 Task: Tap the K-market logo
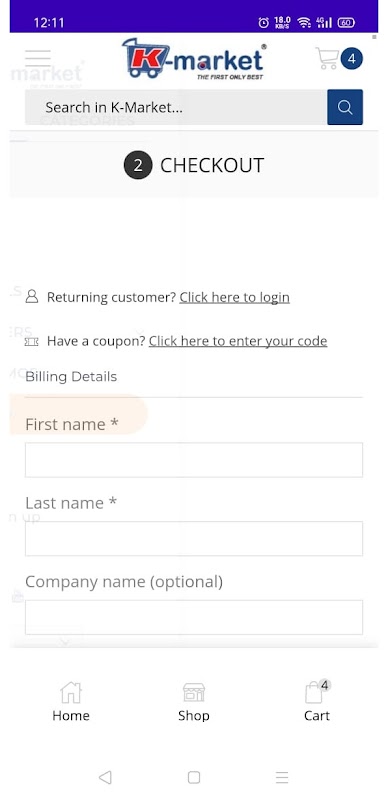[194, 58]
